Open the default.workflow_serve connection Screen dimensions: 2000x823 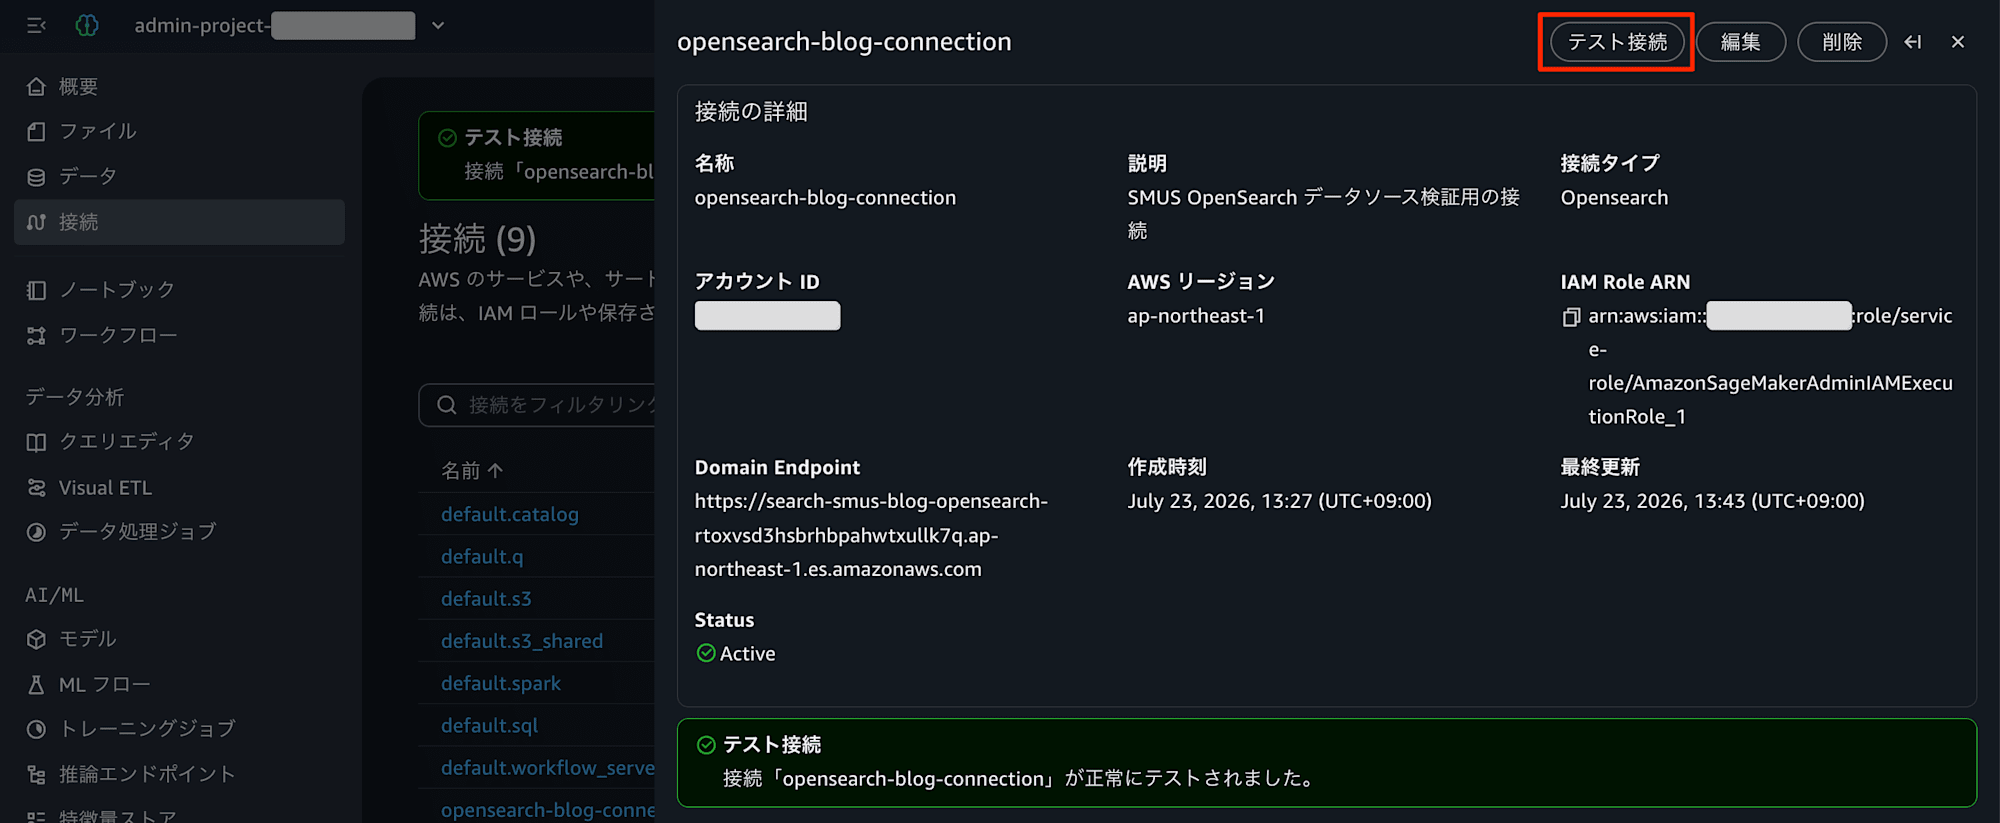coord(548,767)
